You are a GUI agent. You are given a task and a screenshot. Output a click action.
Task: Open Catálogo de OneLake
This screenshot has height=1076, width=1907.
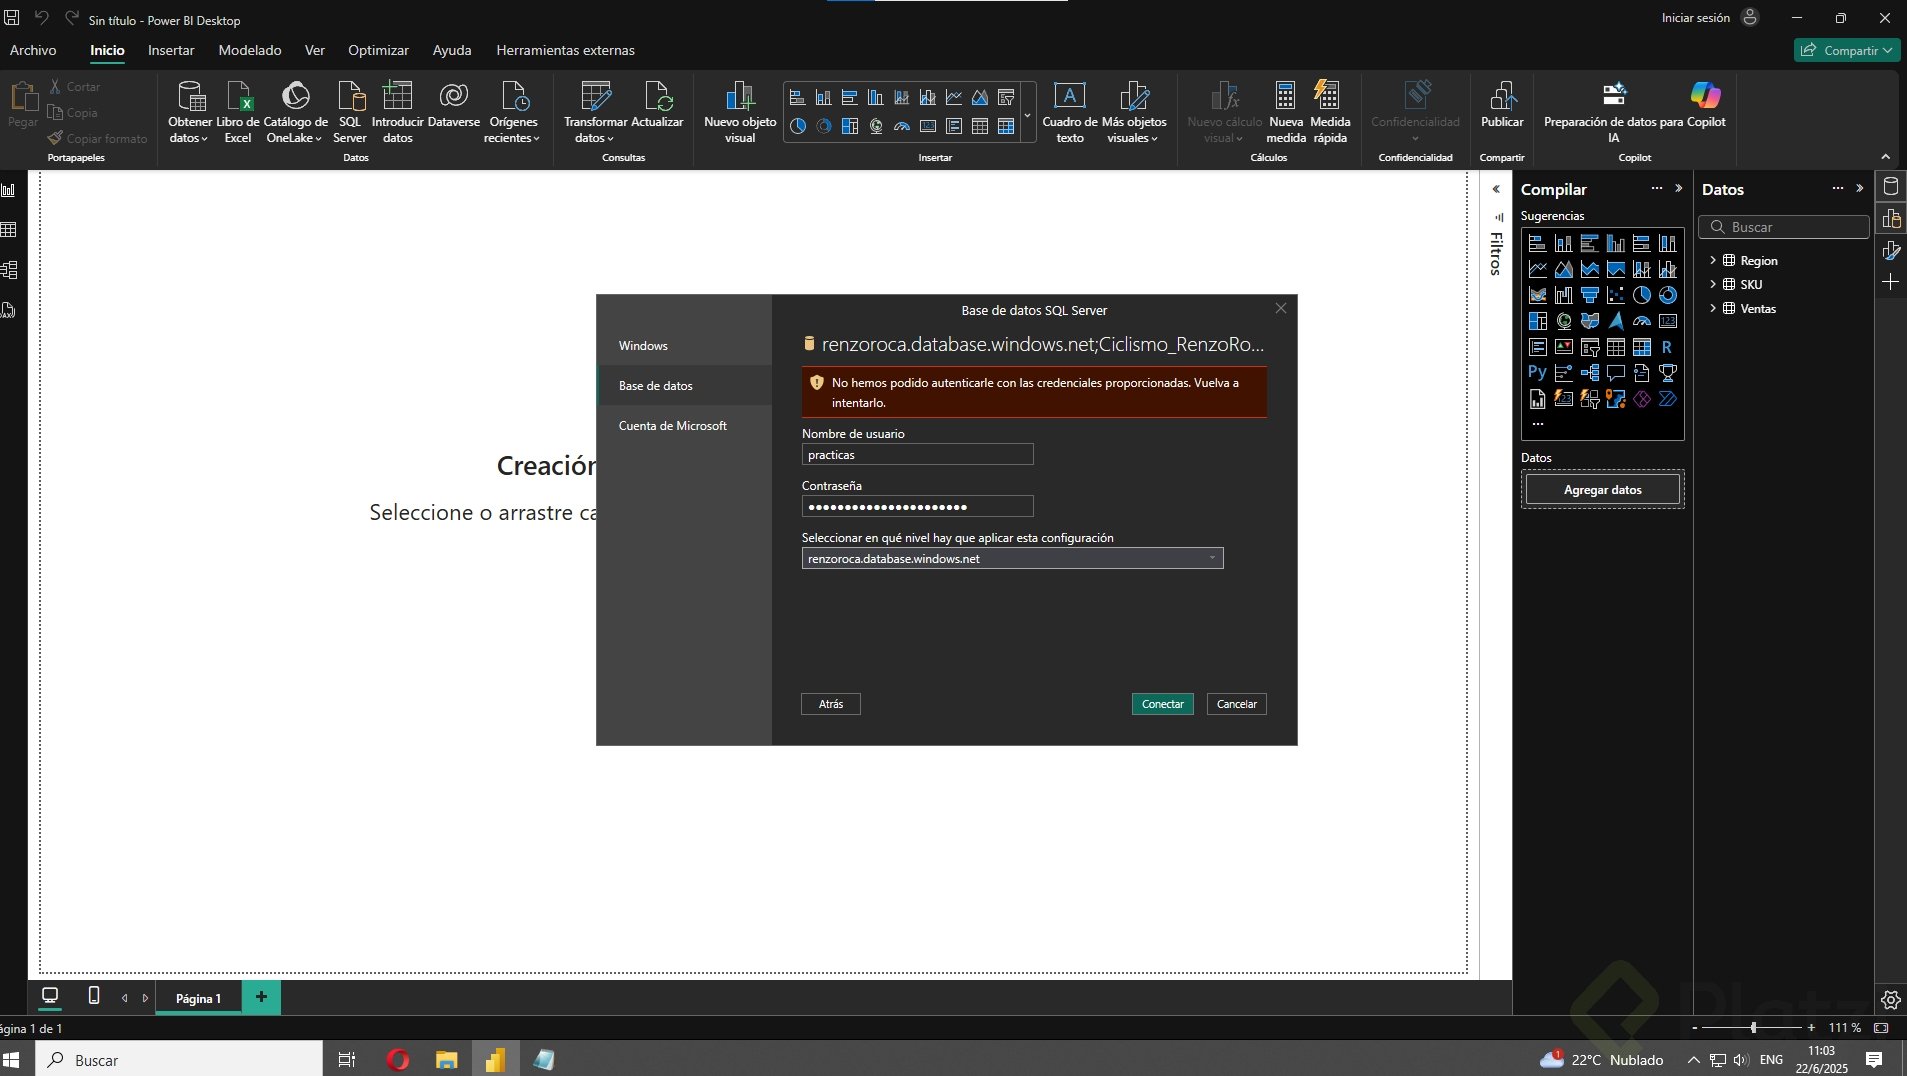[295, 112]
